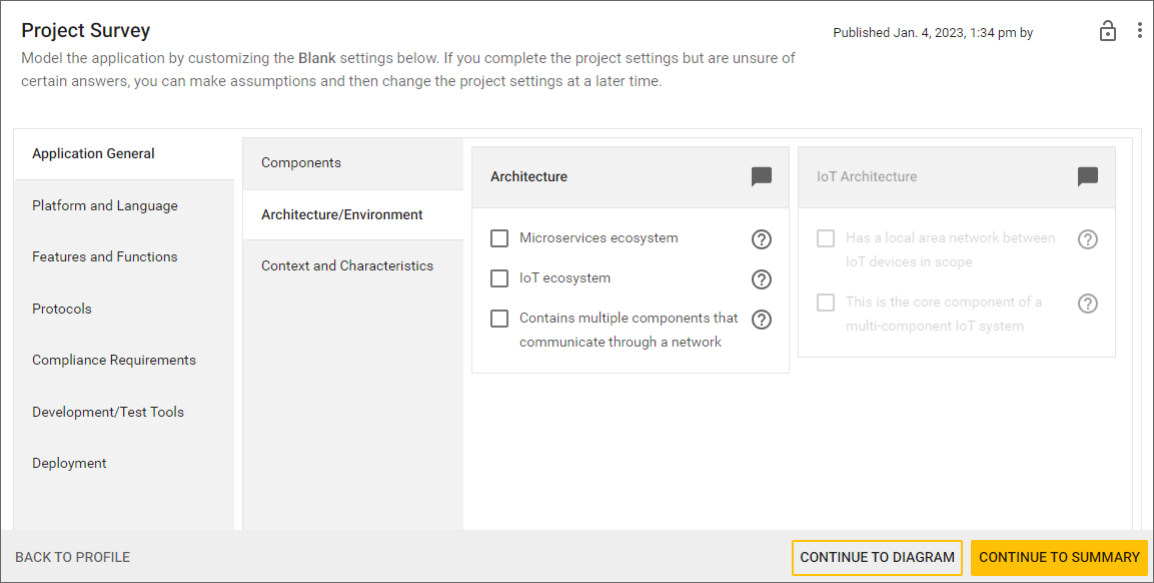1154x583 pixels.
Task: Tick Contains multiple components checkbox
Action: point(499,319)
